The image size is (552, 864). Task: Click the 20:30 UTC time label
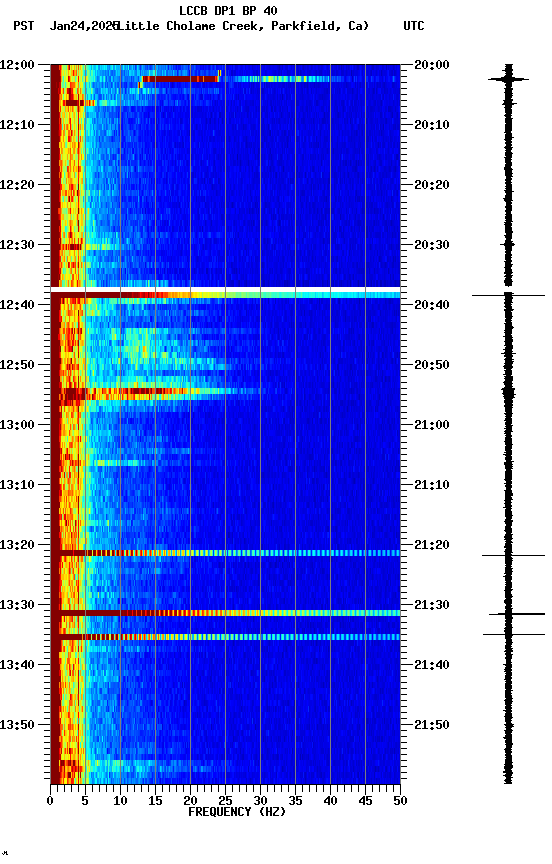coord(431,245)
